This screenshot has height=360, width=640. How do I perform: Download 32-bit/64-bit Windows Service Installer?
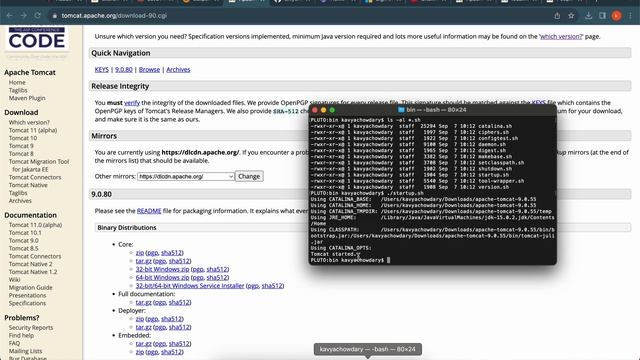pos(190,286)
